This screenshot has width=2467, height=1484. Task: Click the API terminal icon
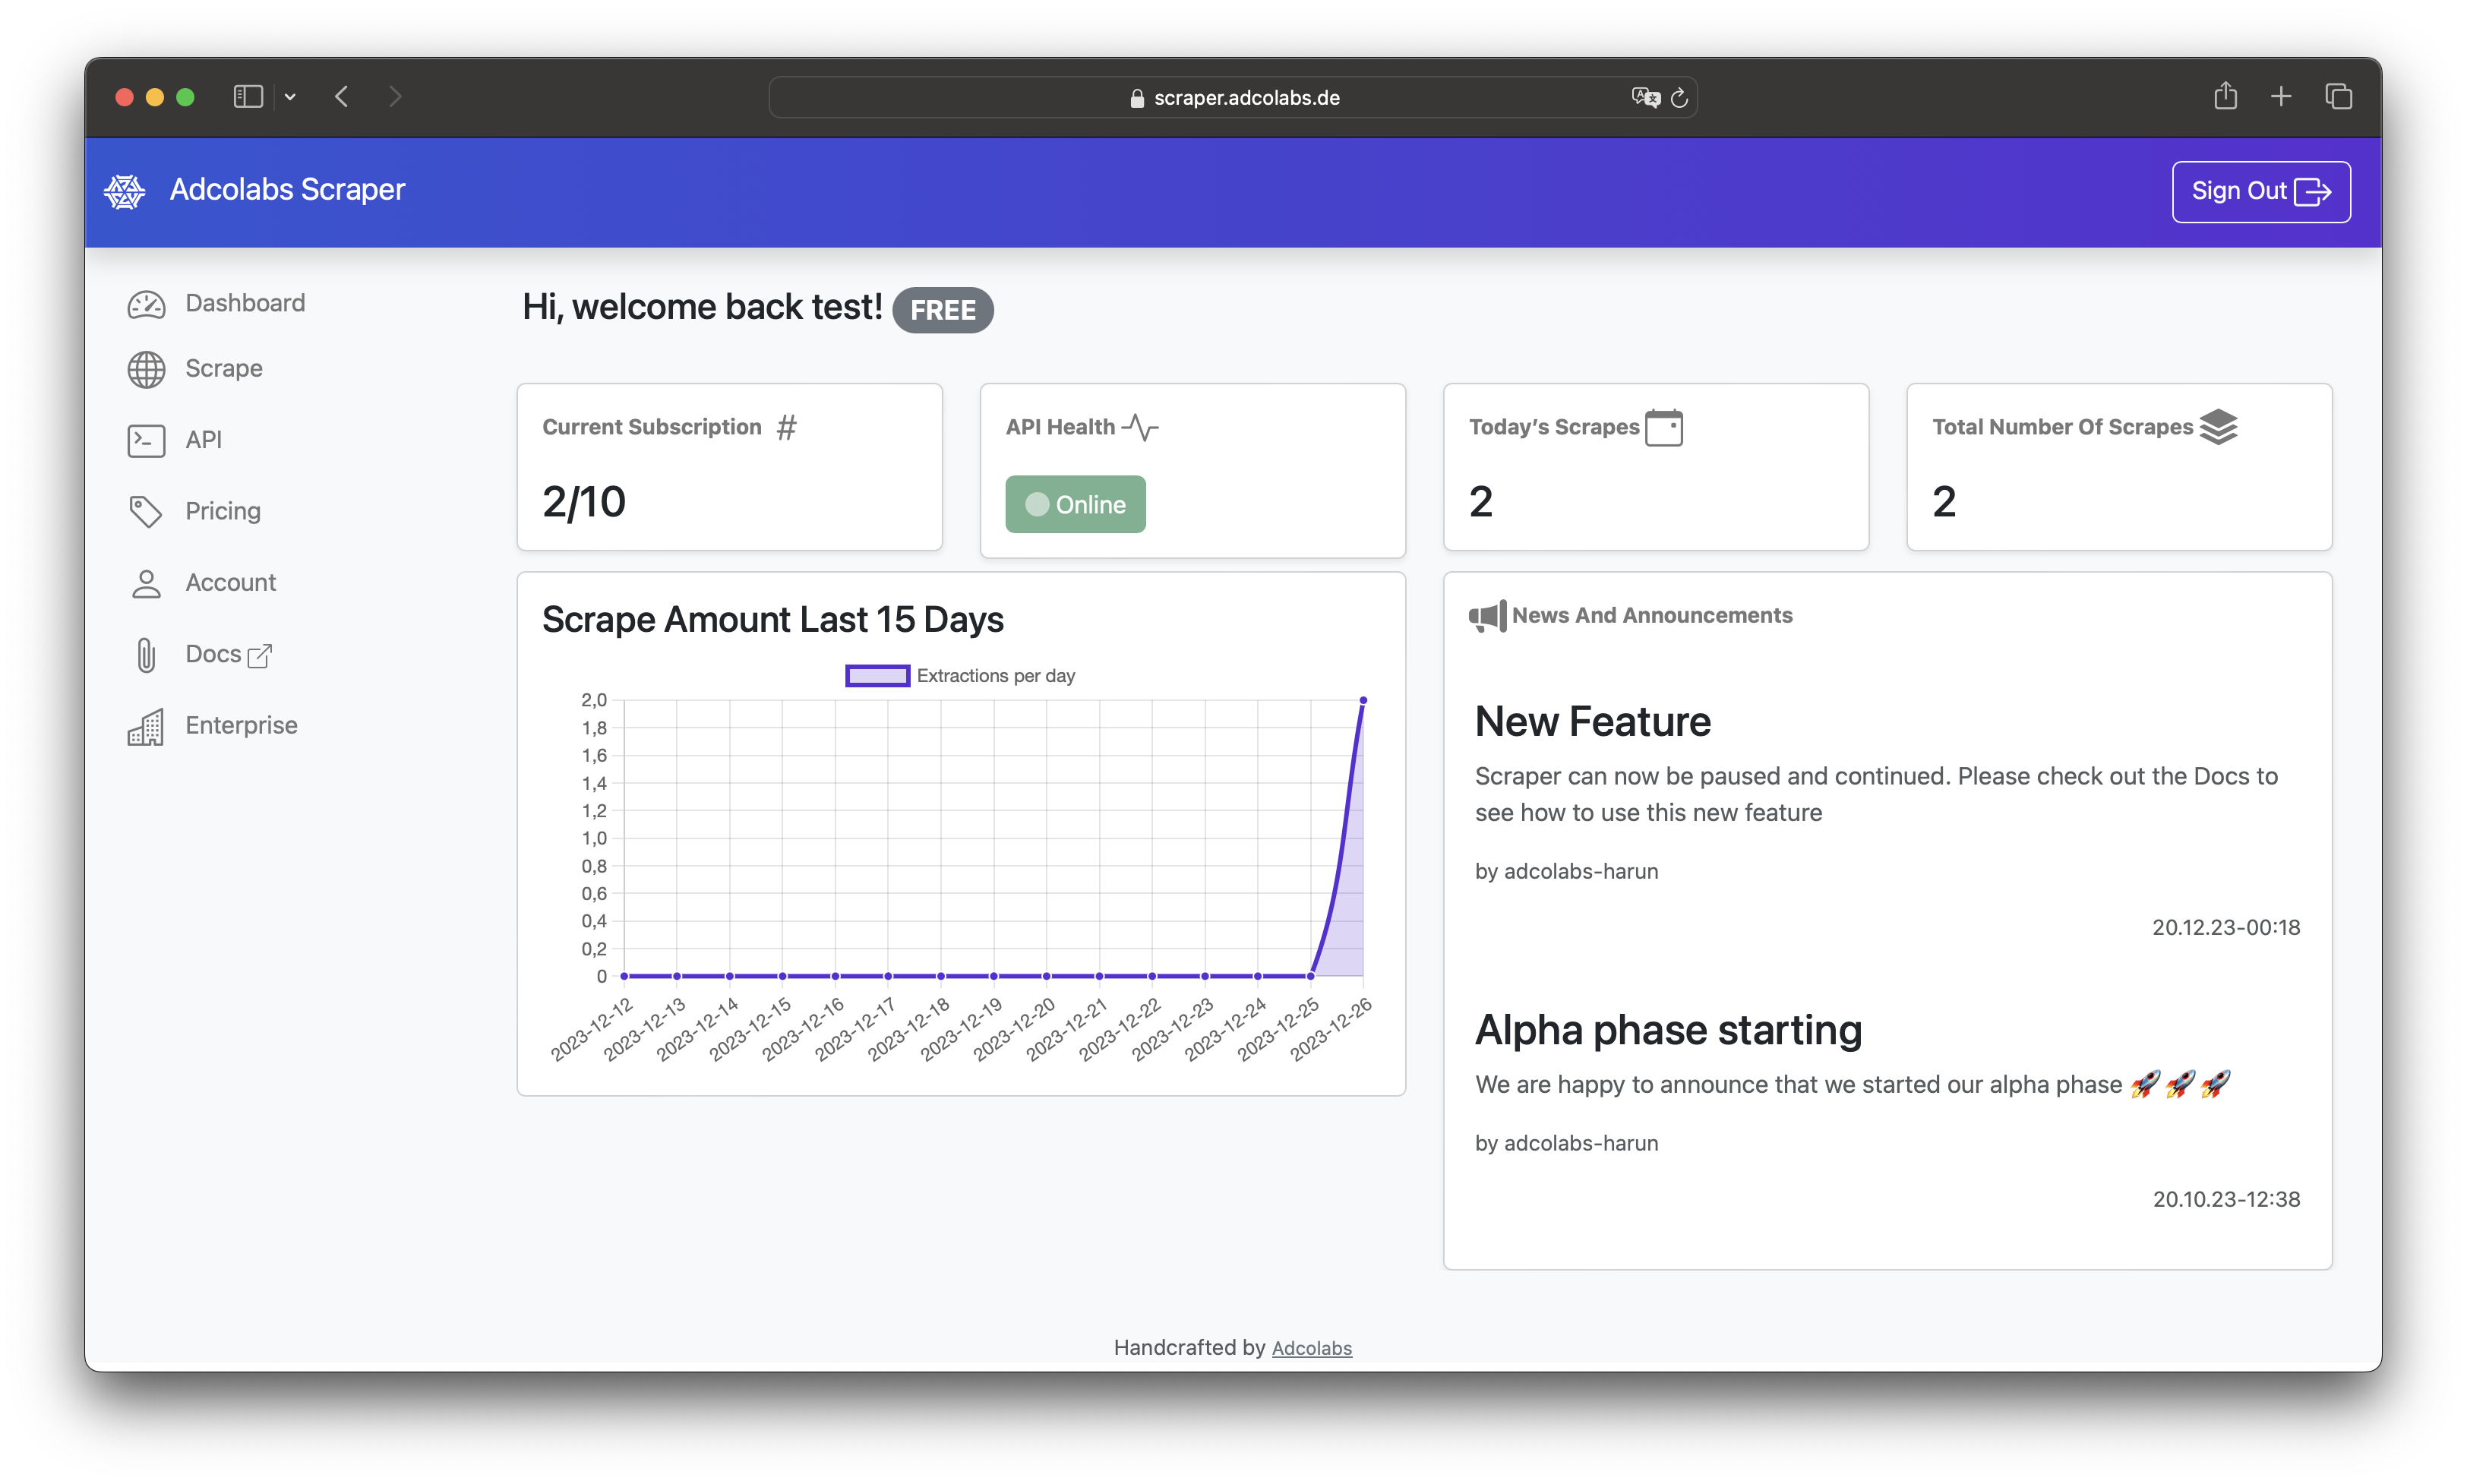[146, 440]
